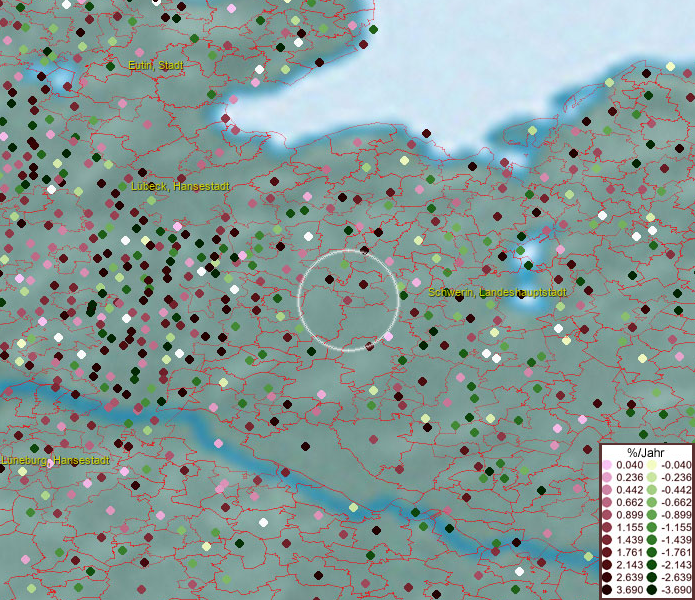
Task: Click the dark green dot beside 'Eutin, Stadt' label
Action: pos(110,66)
